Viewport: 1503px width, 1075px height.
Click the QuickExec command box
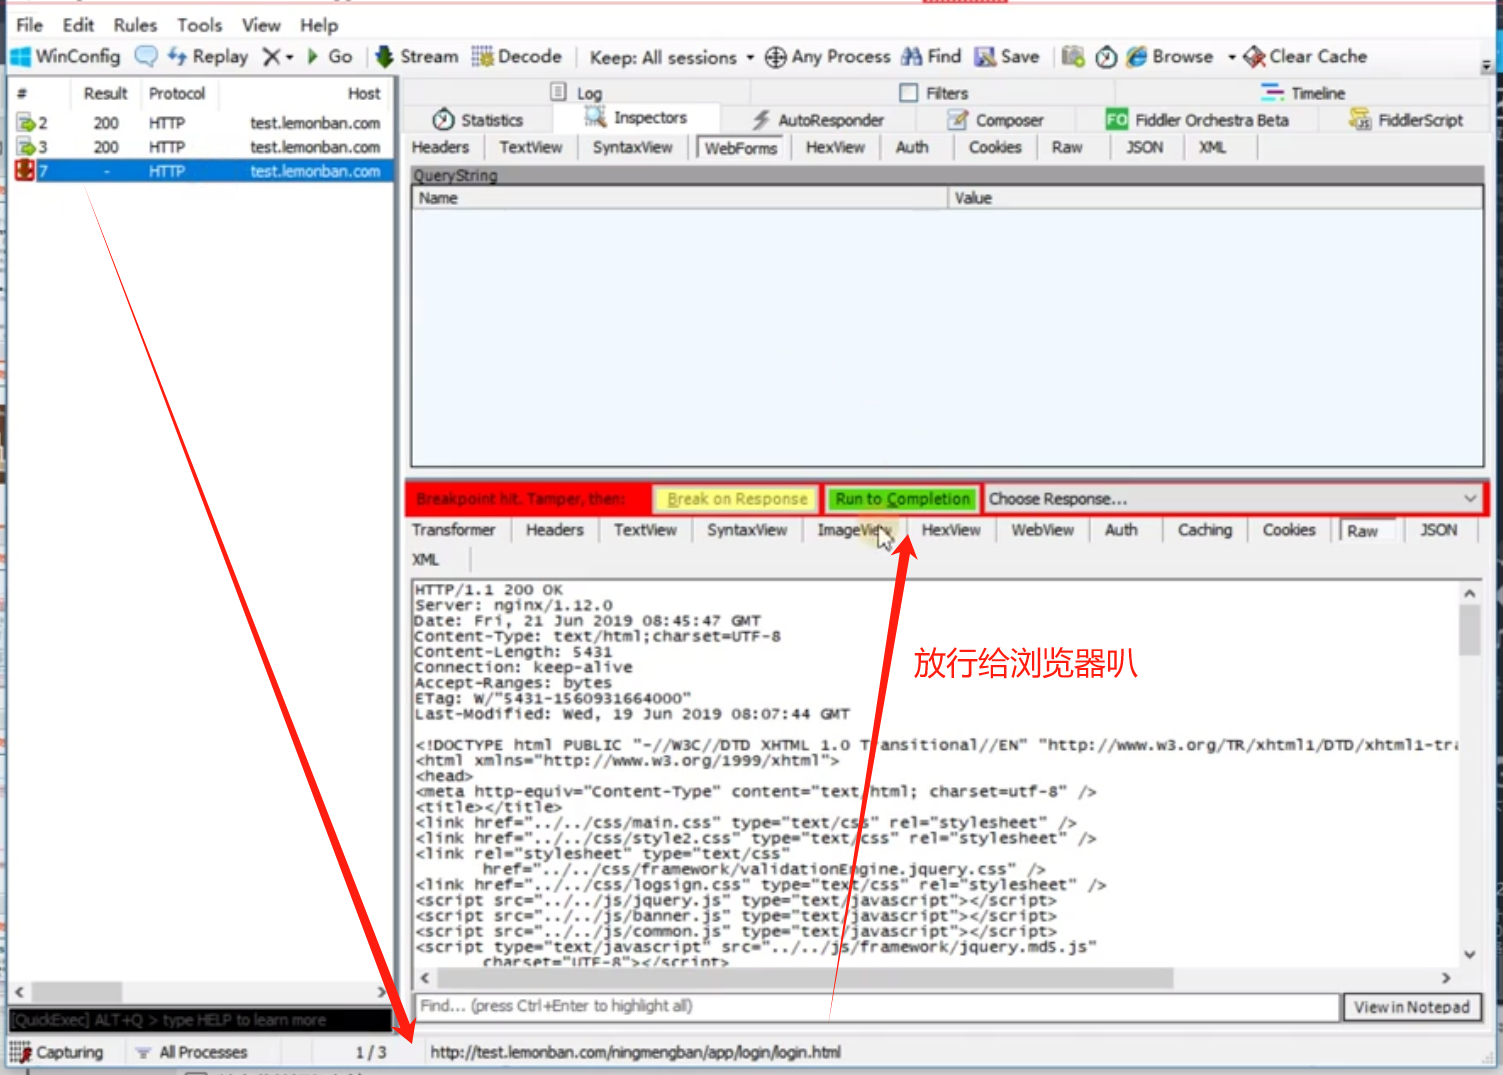pyautogui.click(x=200, y=1020)
